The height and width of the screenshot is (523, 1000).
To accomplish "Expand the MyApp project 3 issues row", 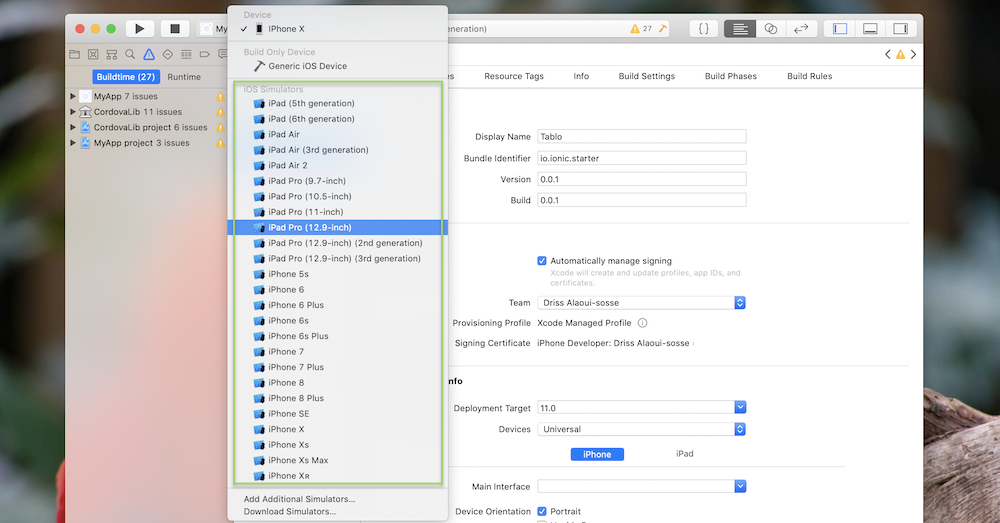I will (x=73, y=143).
